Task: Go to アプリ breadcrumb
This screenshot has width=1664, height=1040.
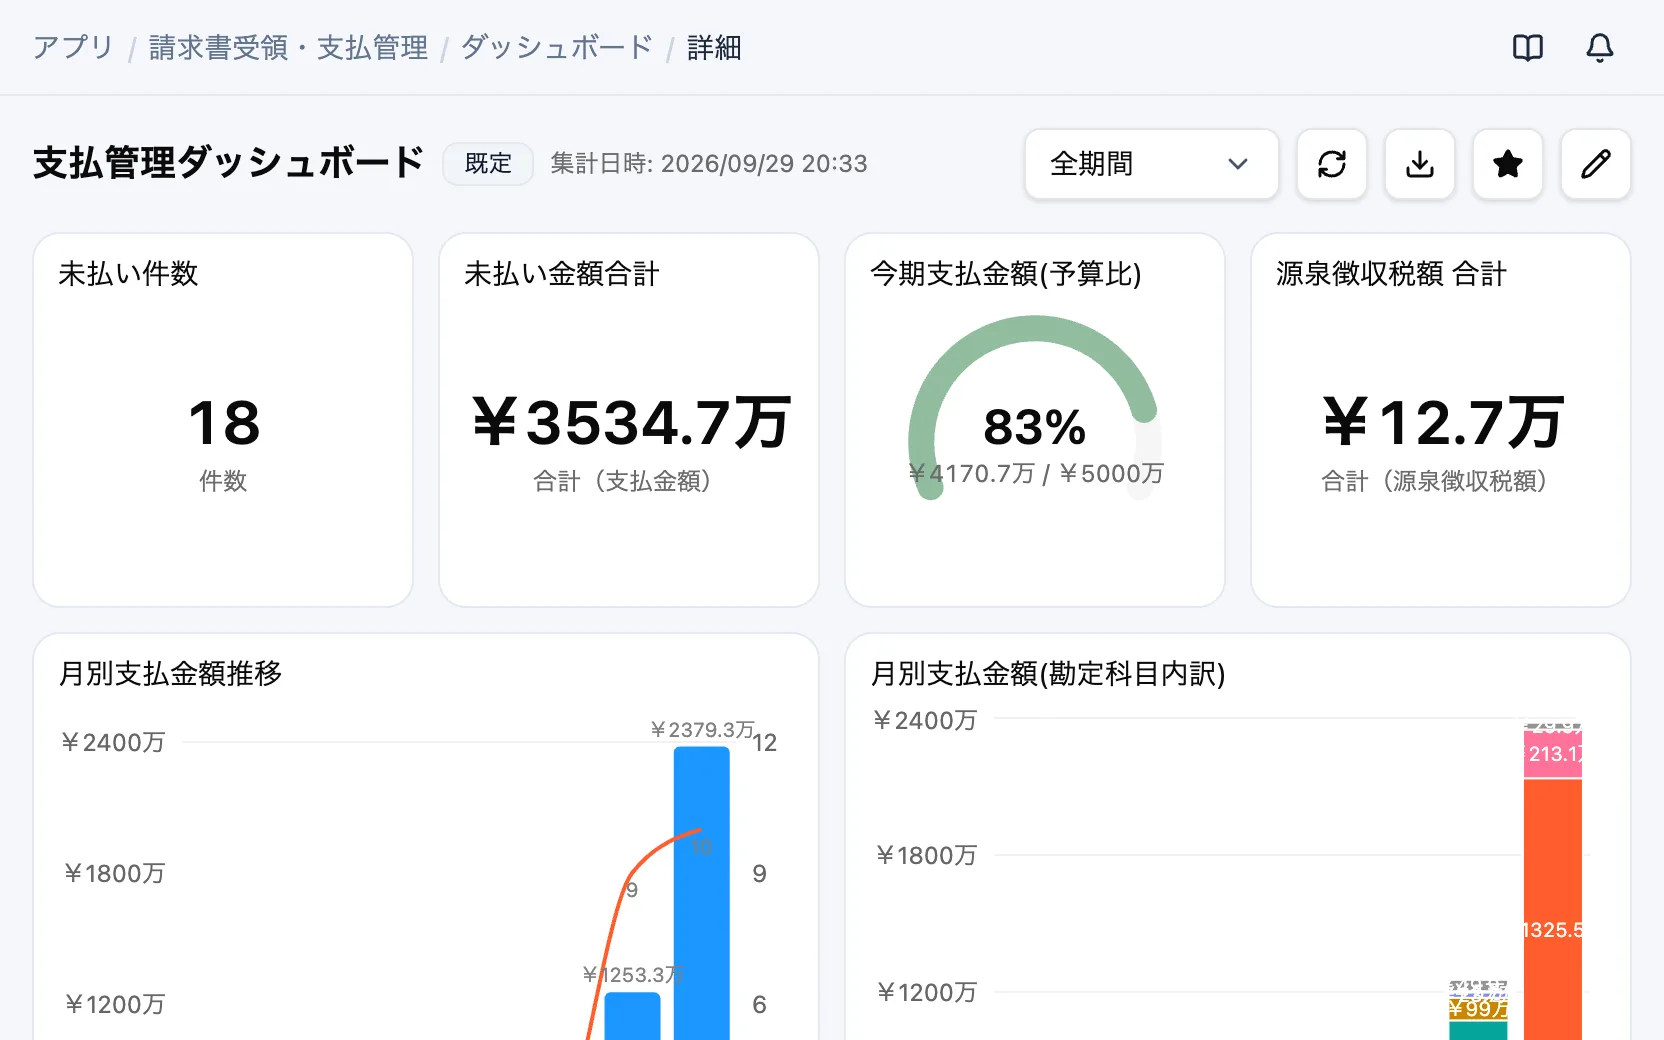Action: [73, 48]
